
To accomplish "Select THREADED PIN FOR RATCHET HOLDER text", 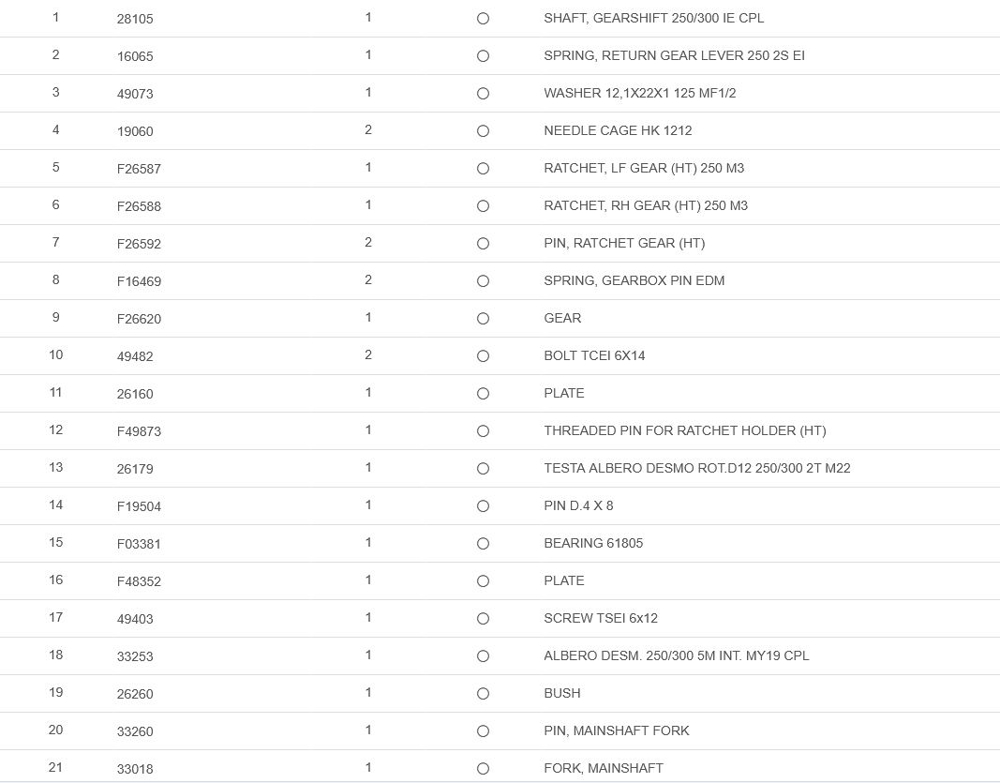I will pyautogui.click(x=685, y=431).
